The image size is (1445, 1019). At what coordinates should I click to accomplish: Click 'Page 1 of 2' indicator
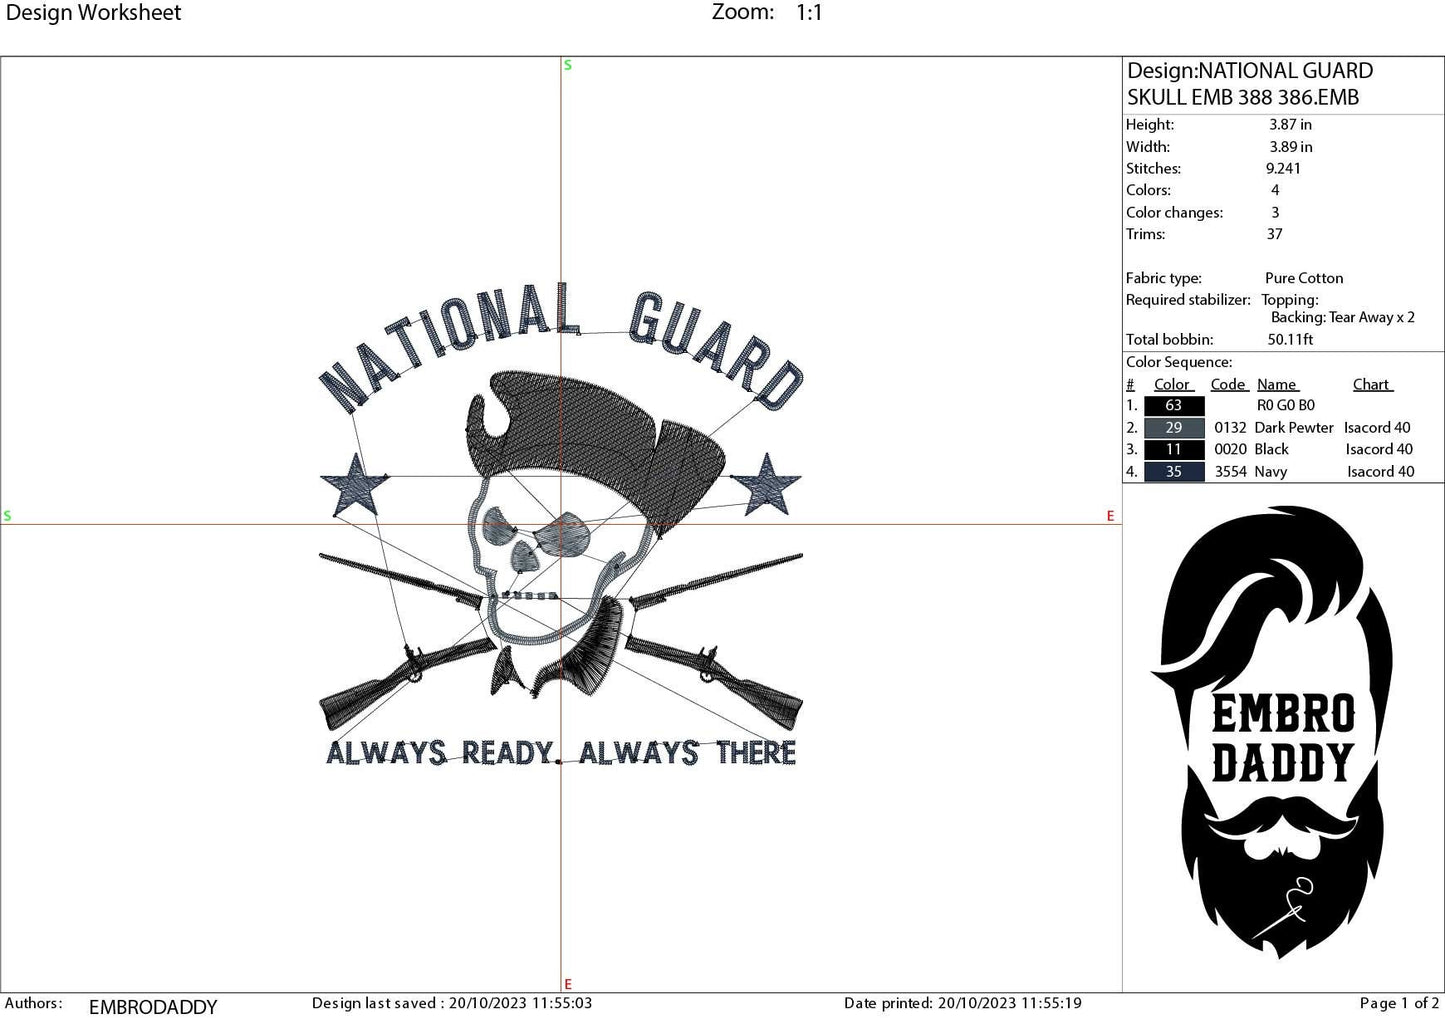[x=1399, y=1003]
